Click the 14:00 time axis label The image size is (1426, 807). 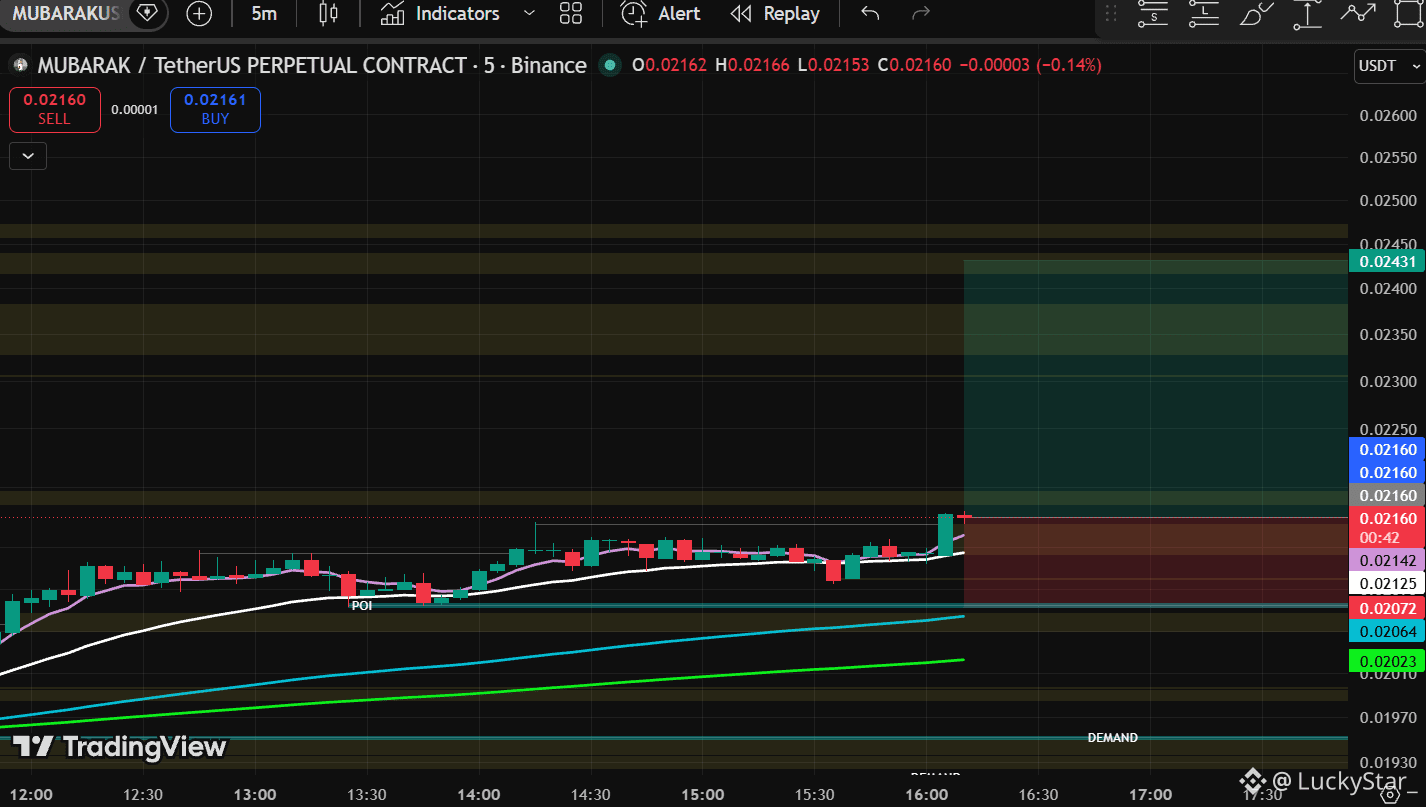[x=479, y=795]
